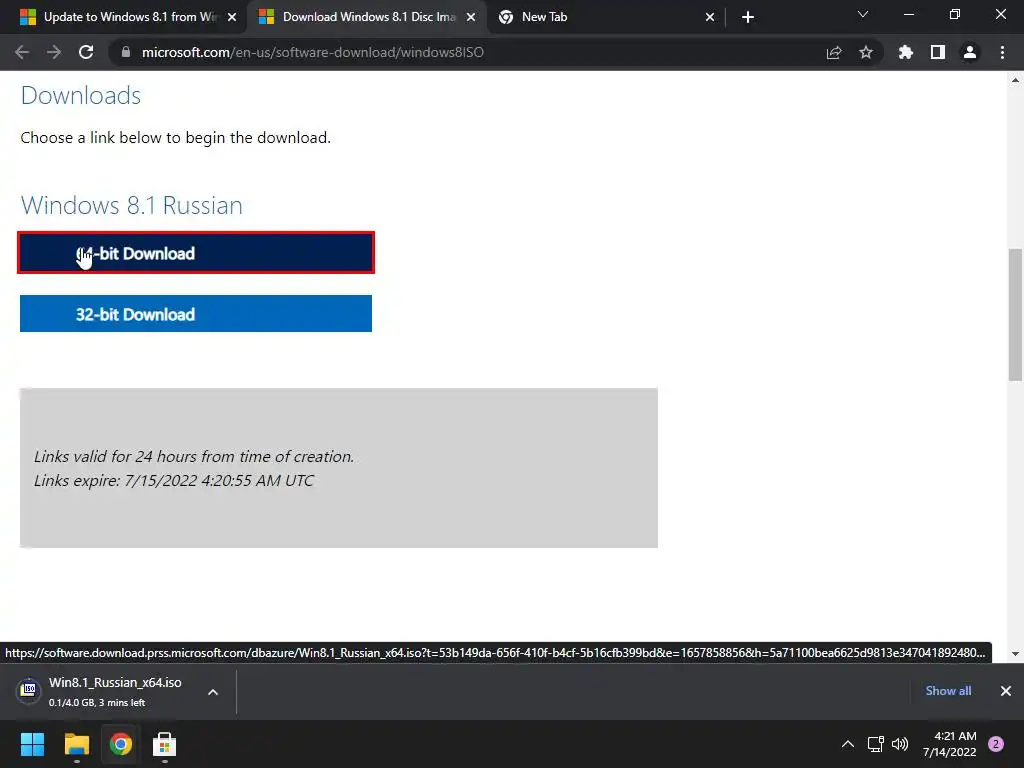Open the clock showing 4:21 AM

(x=949, y=744)
